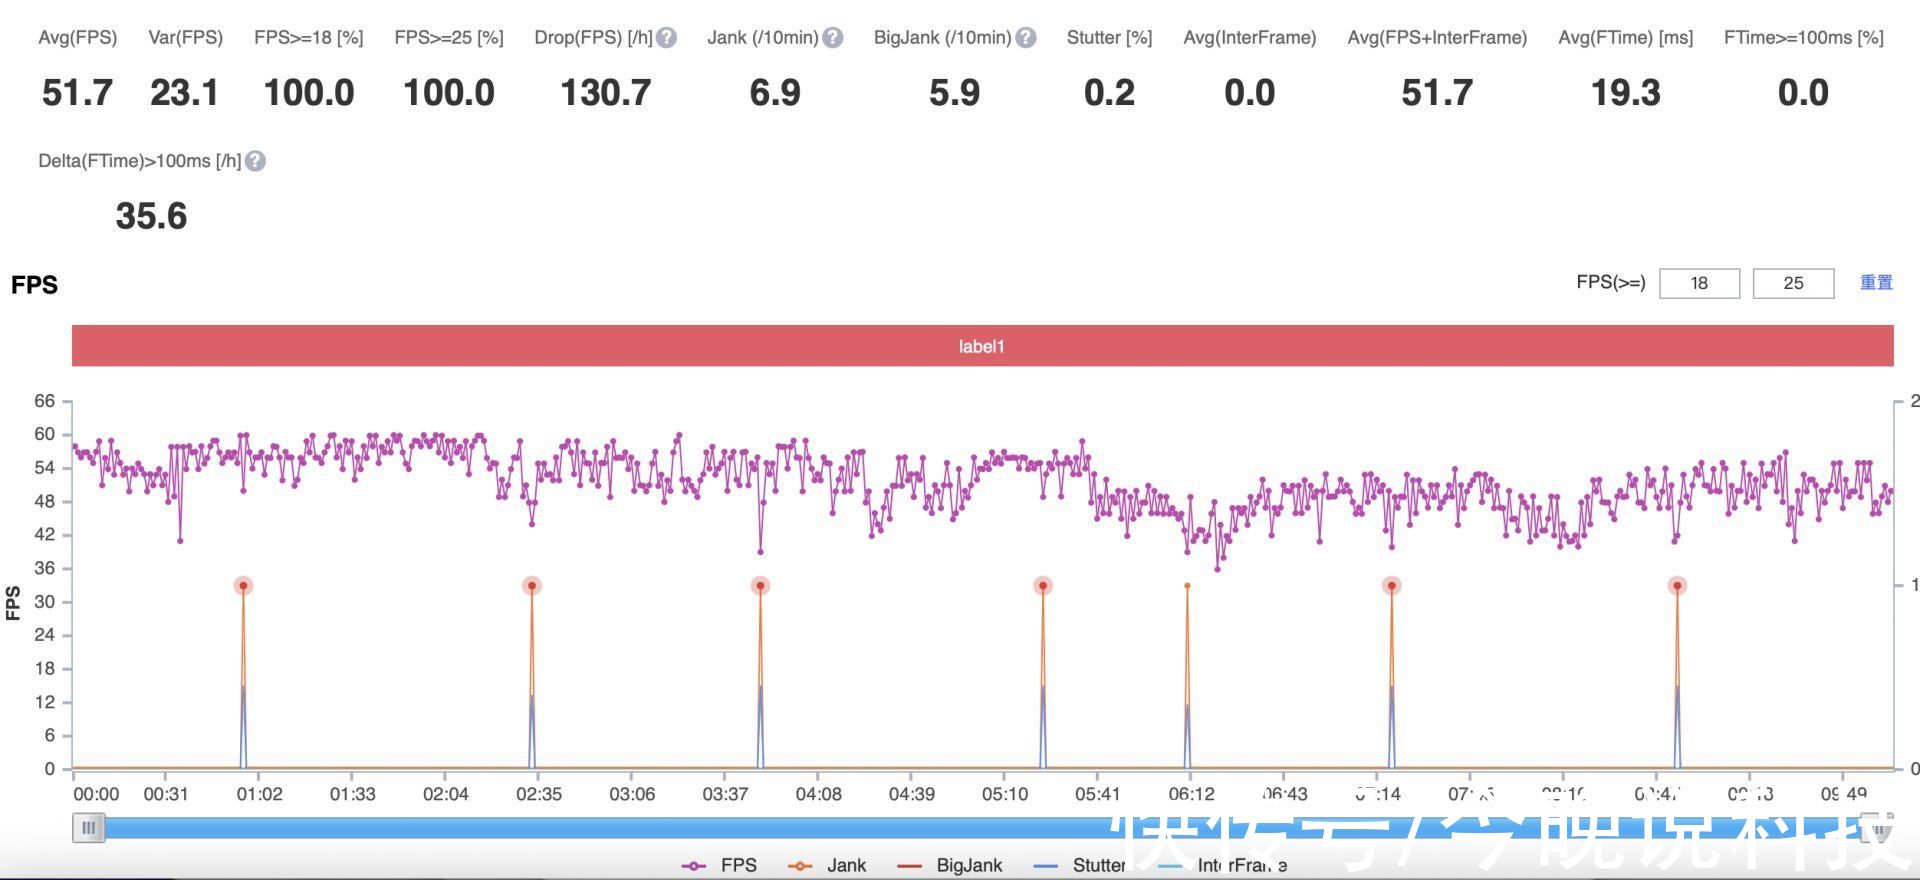
Task: Select the Jank marker near 01:02
Action: coord(243,586)
